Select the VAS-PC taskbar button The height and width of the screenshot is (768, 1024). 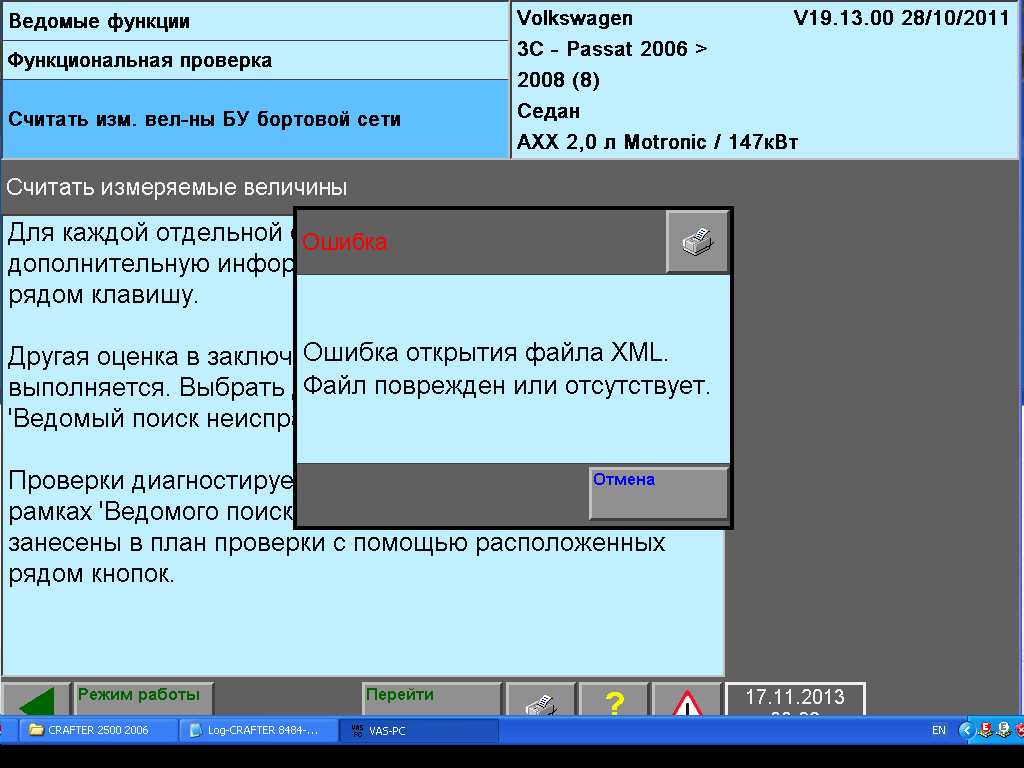(x=419, y=730)
